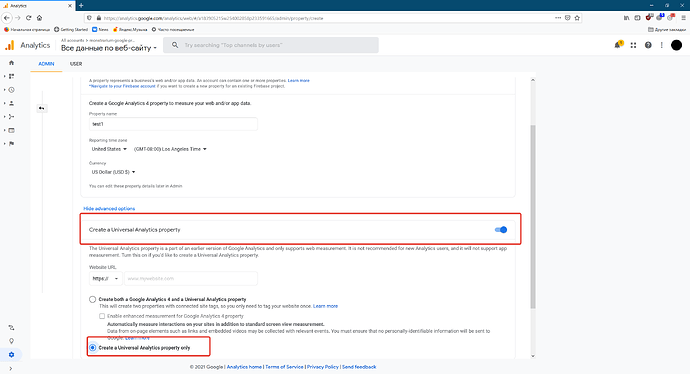Save page to Pocket
Screen dimensions: 690x374
click(568, 18)
